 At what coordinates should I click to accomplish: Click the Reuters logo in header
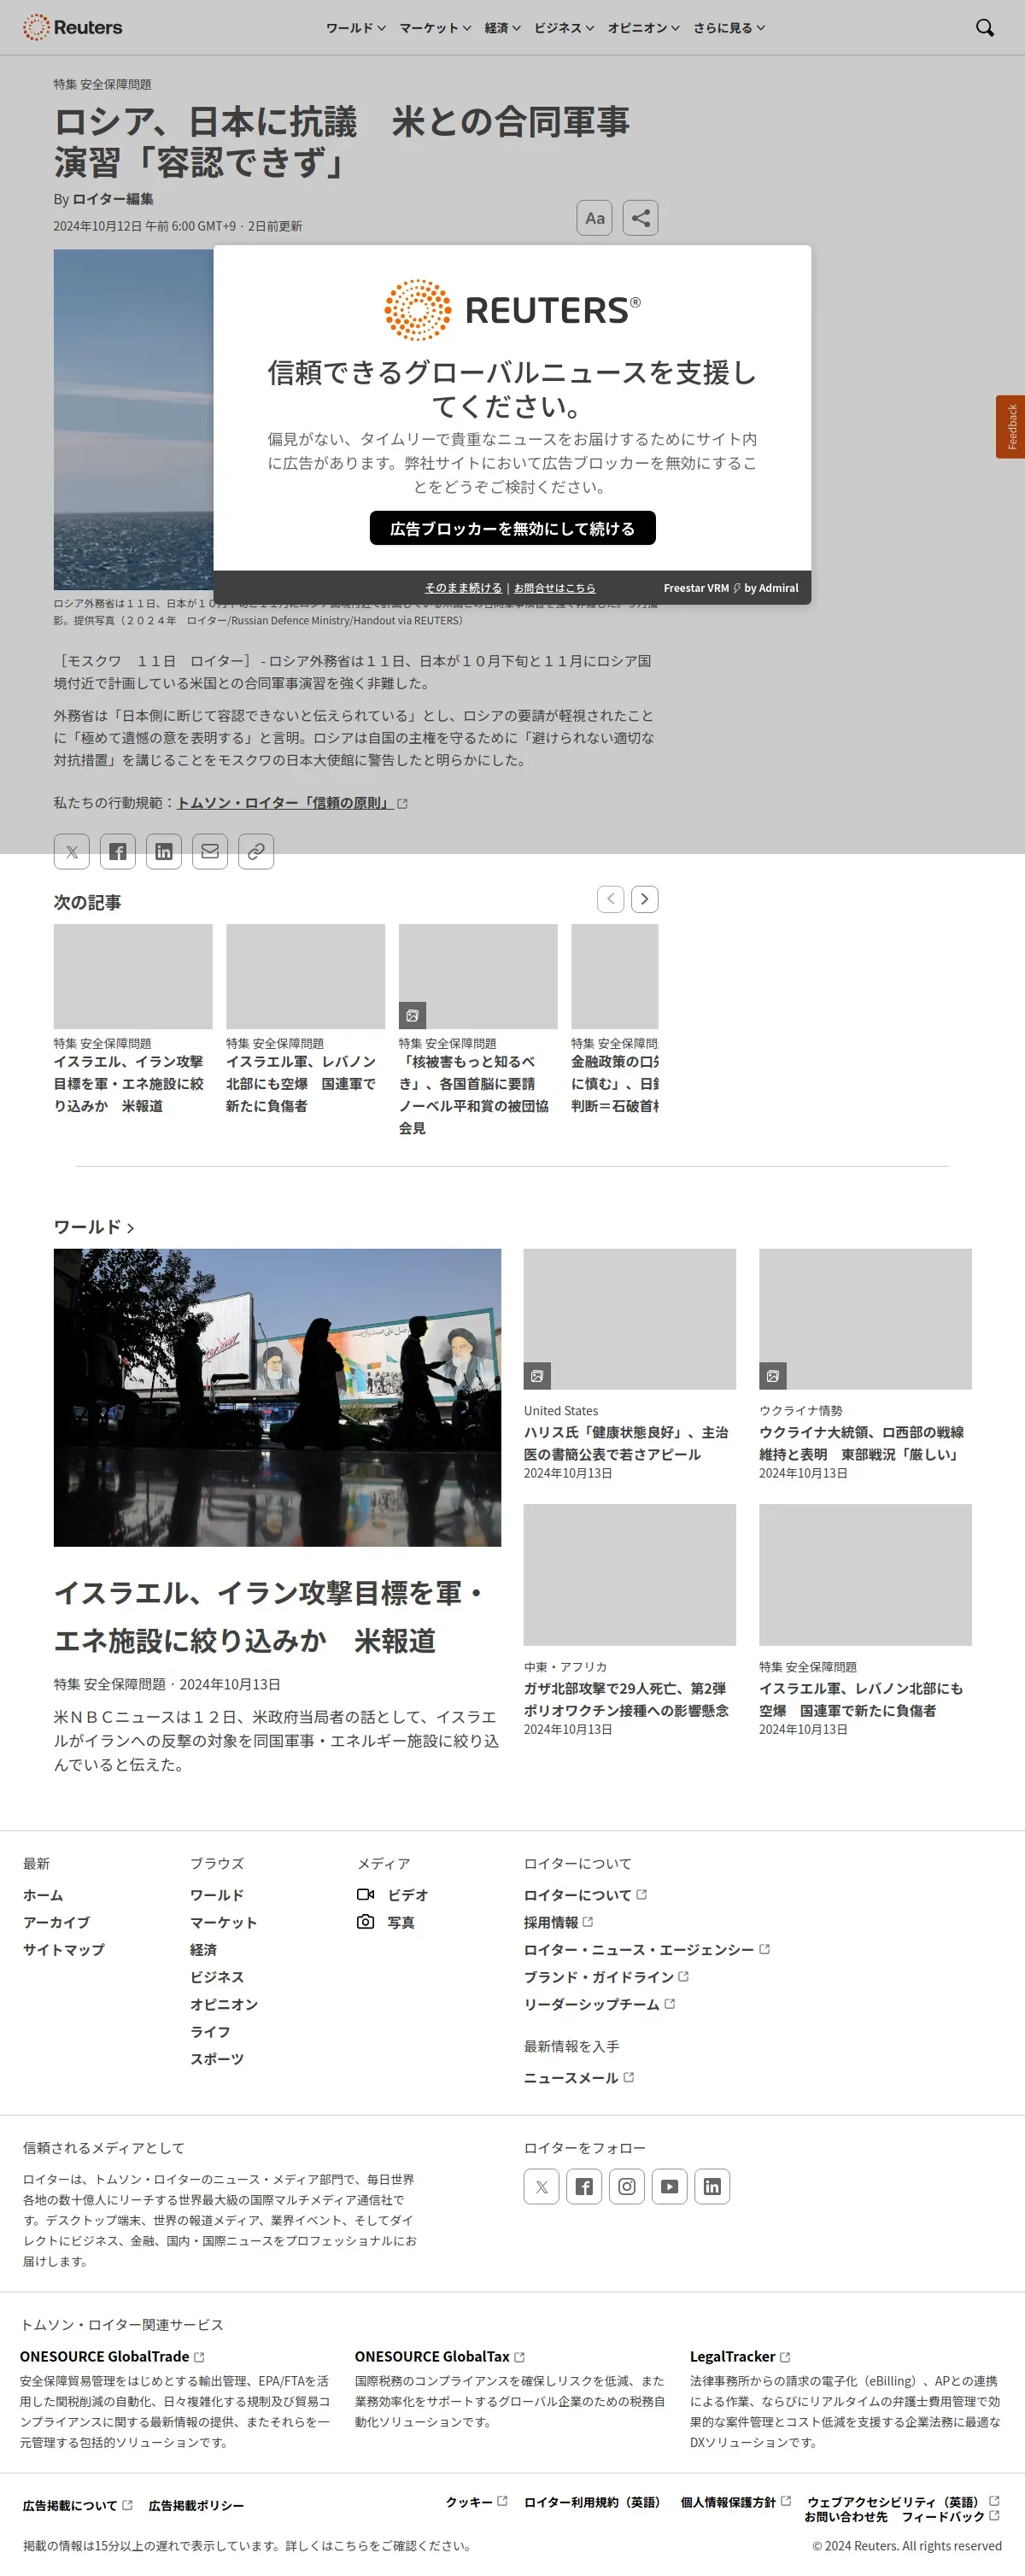72,27
